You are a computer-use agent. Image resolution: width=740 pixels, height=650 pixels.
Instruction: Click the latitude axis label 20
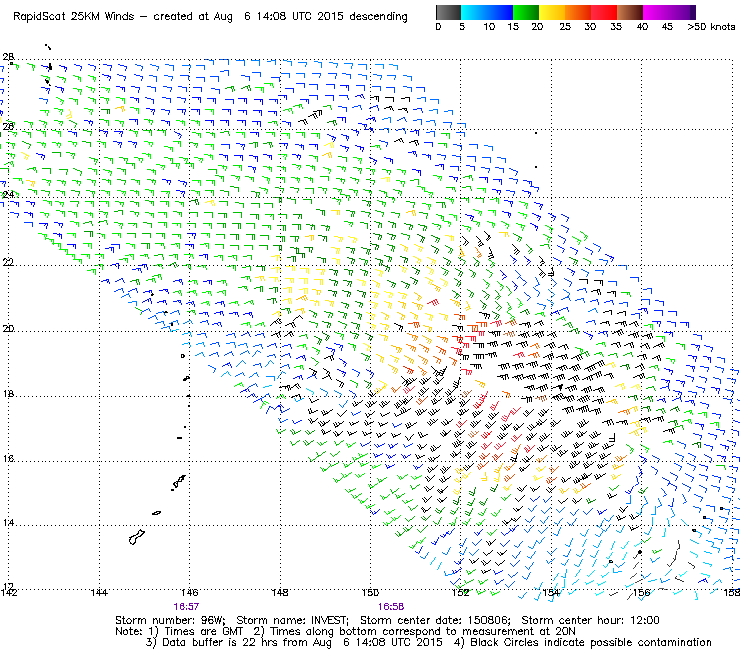(8, 329)
